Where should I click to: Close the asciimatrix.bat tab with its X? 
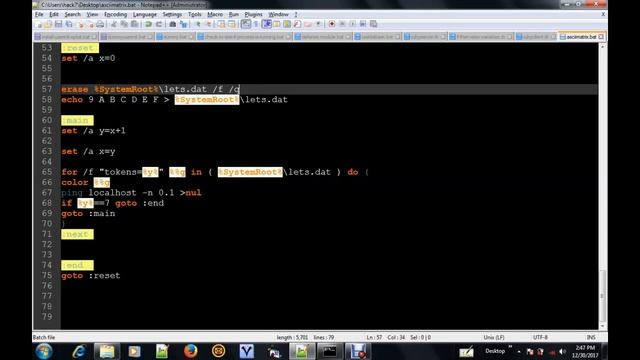[601, 37]
